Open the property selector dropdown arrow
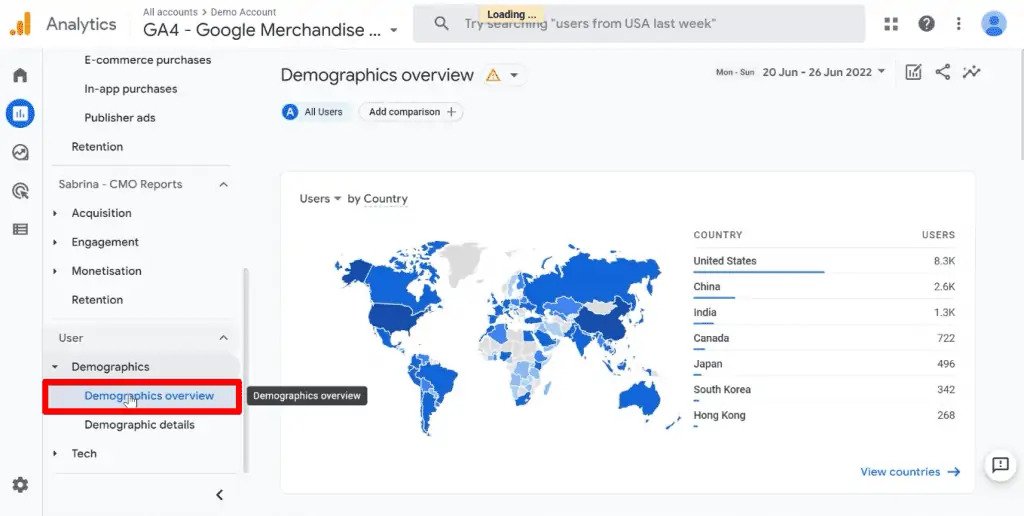Image resolution: width=1024 pixels, height=516 pixels. 393,30
